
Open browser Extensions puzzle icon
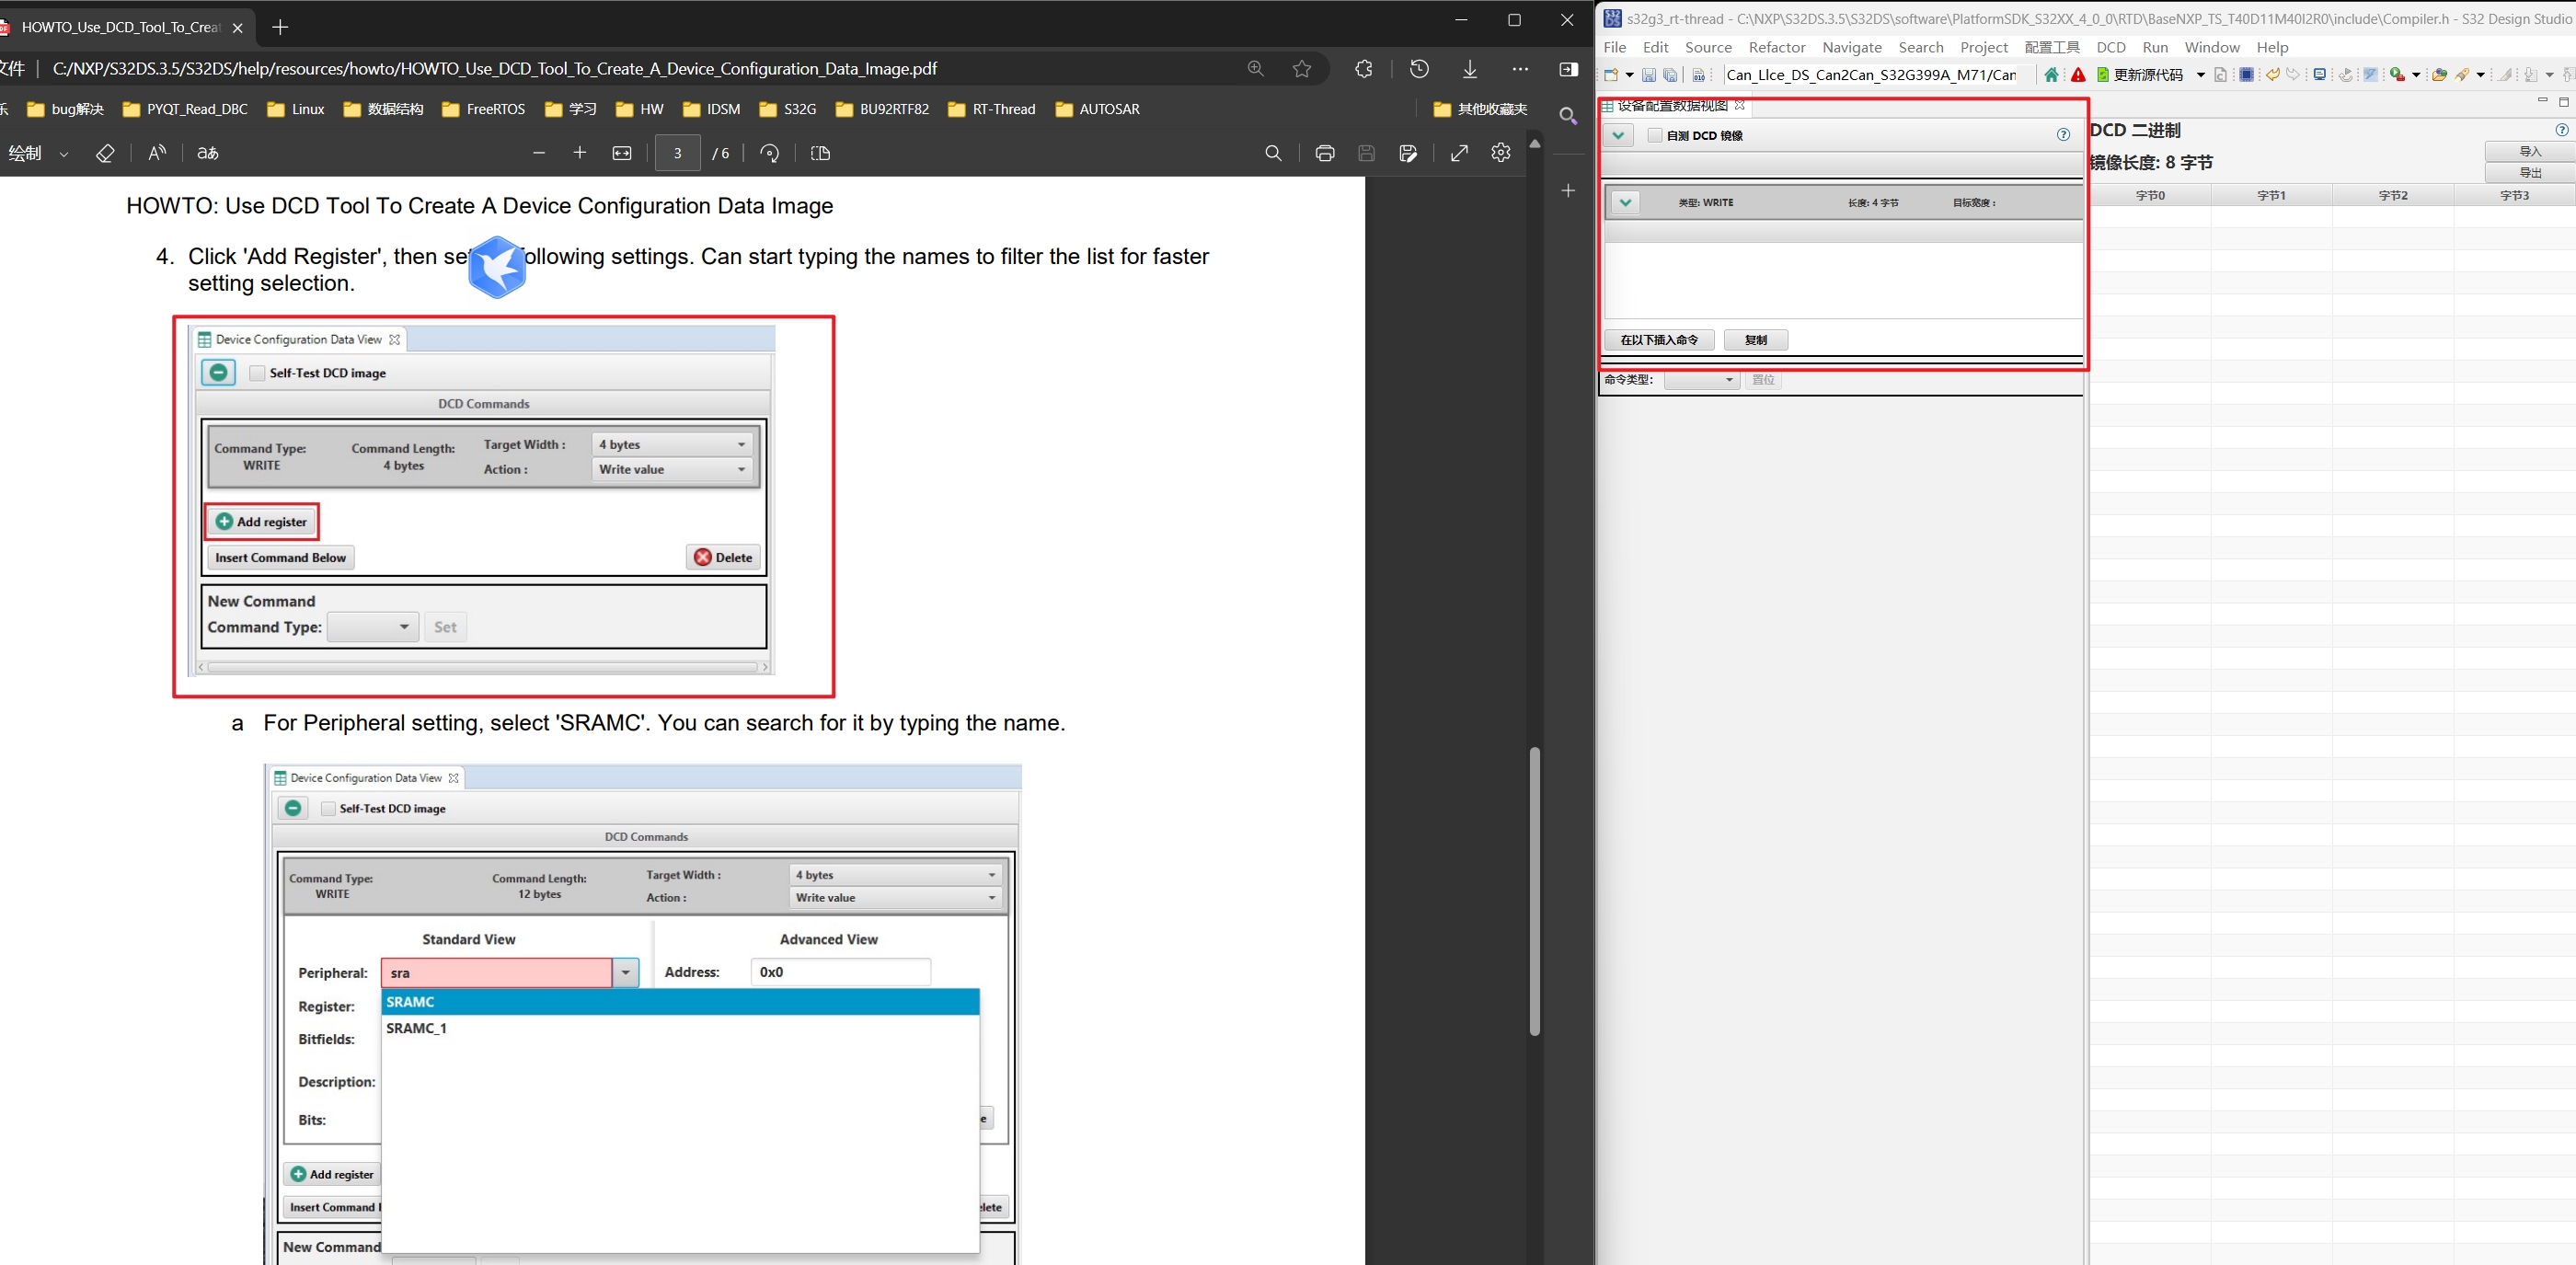[x=1363, y=68]
